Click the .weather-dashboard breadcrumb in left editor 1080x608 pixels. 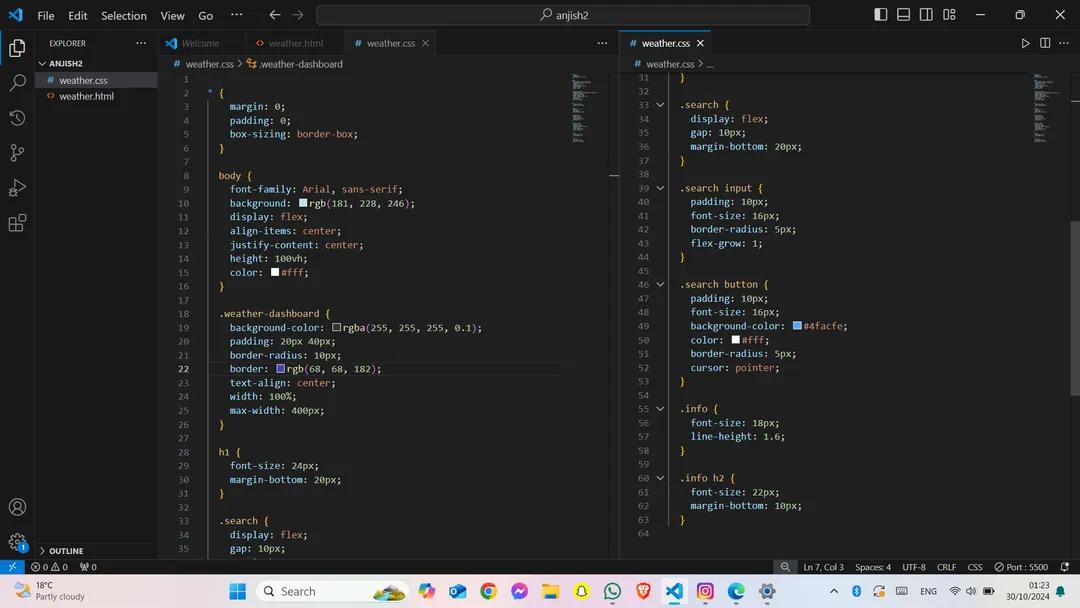(x=295, y=64)
